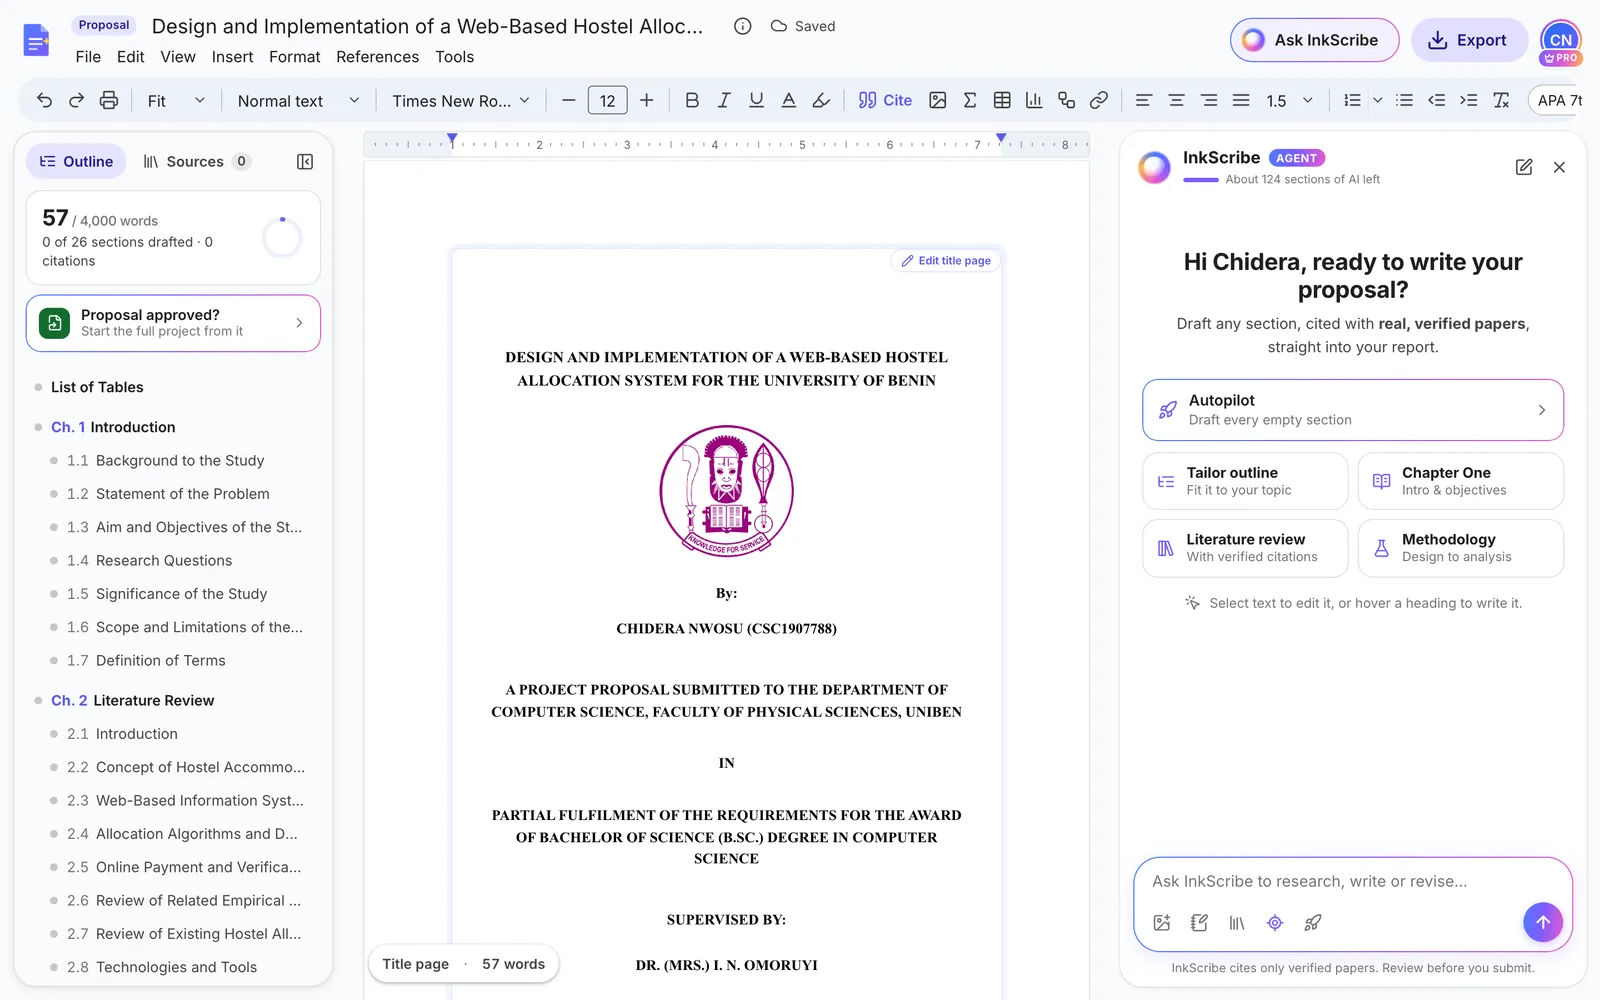Insert a diagram shapes icon
This screenshot has width=1600, height=1000.
[x=1066, y=100]
